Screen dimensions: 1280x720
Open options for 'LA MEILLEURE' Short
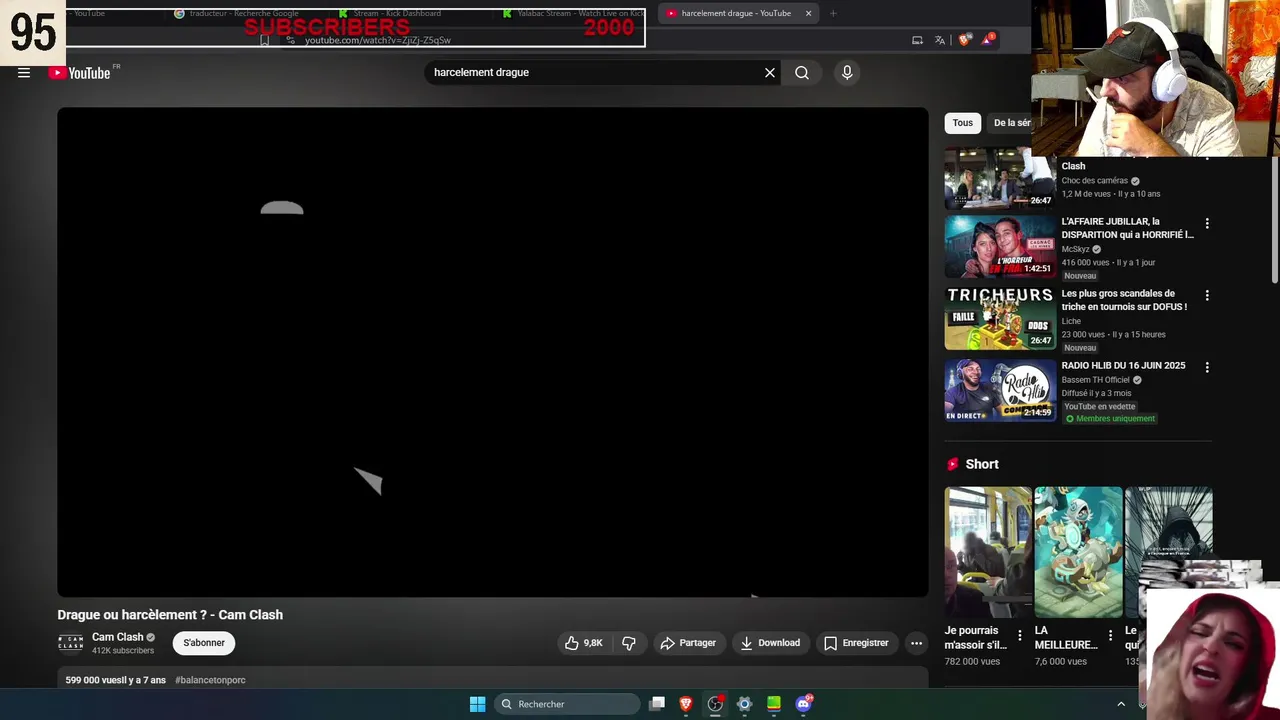(1110, 635)
